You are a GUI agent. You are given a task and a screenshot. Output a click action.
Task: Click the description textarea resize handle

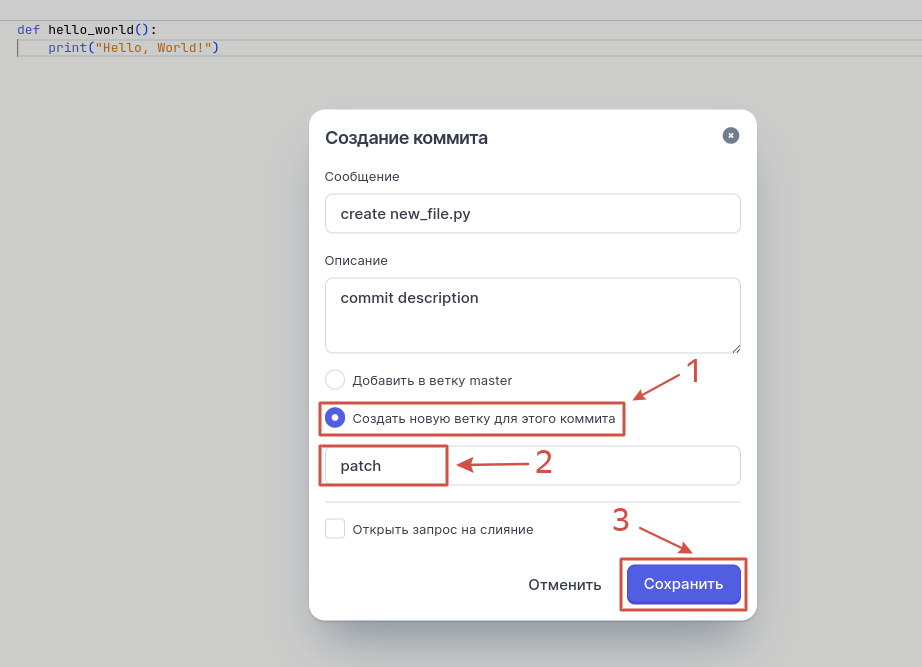coord(735,348)
